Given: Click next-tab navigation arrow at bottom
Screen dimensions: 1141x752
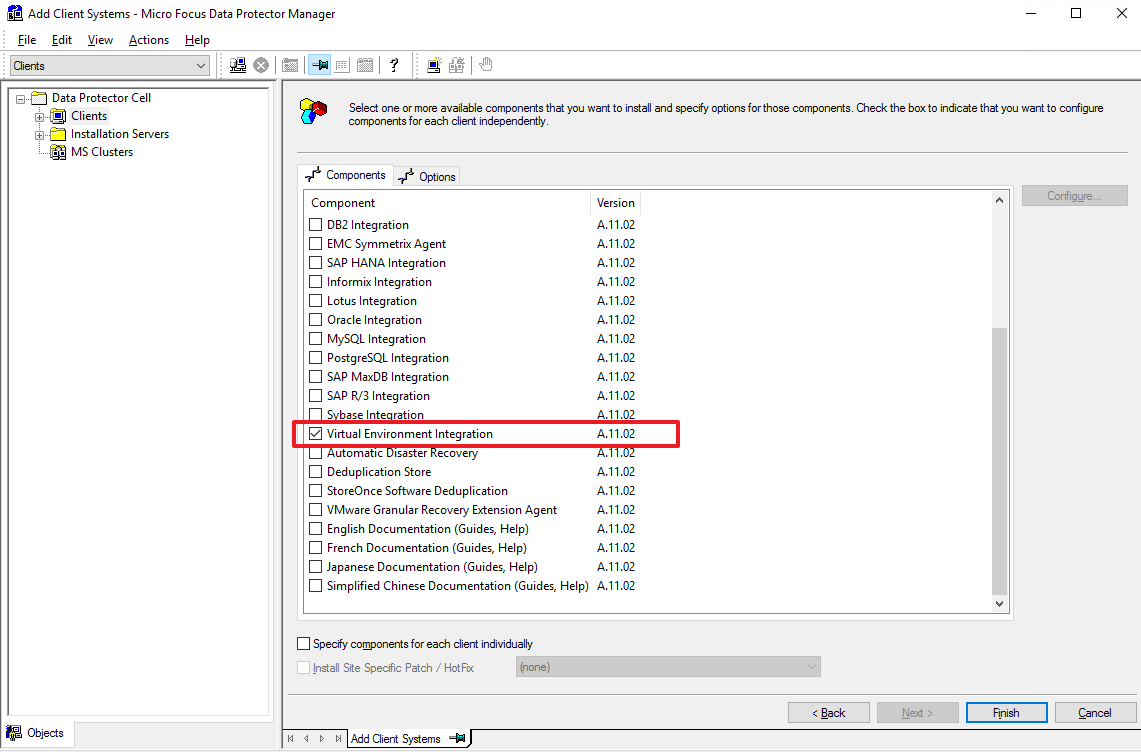Looking at the screenshot, I should [322, 738].
